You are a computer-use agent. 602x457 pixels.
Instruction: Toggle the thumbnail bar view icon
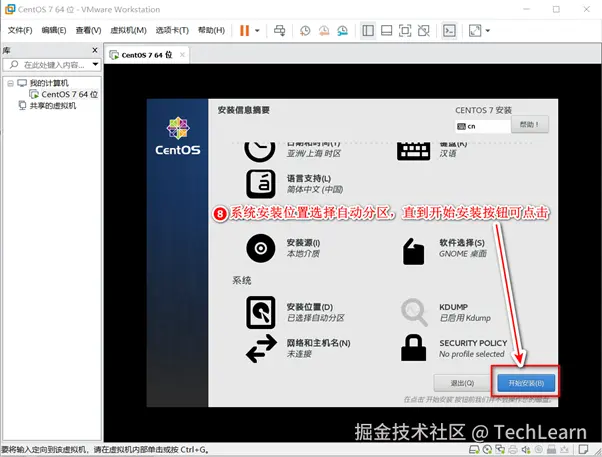386,30
